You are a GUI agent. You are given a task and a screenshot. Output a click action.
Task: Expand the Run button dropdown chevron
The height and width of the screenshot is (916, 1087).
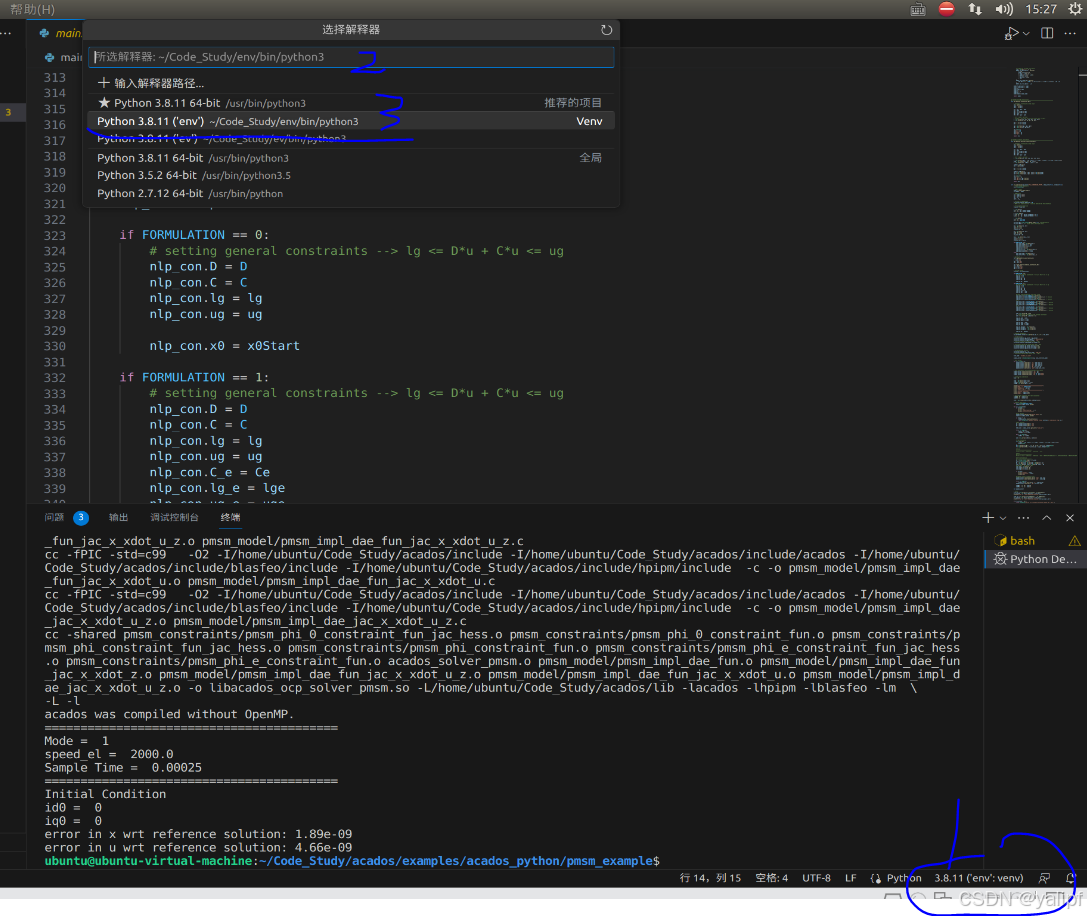coord(1026,33)
